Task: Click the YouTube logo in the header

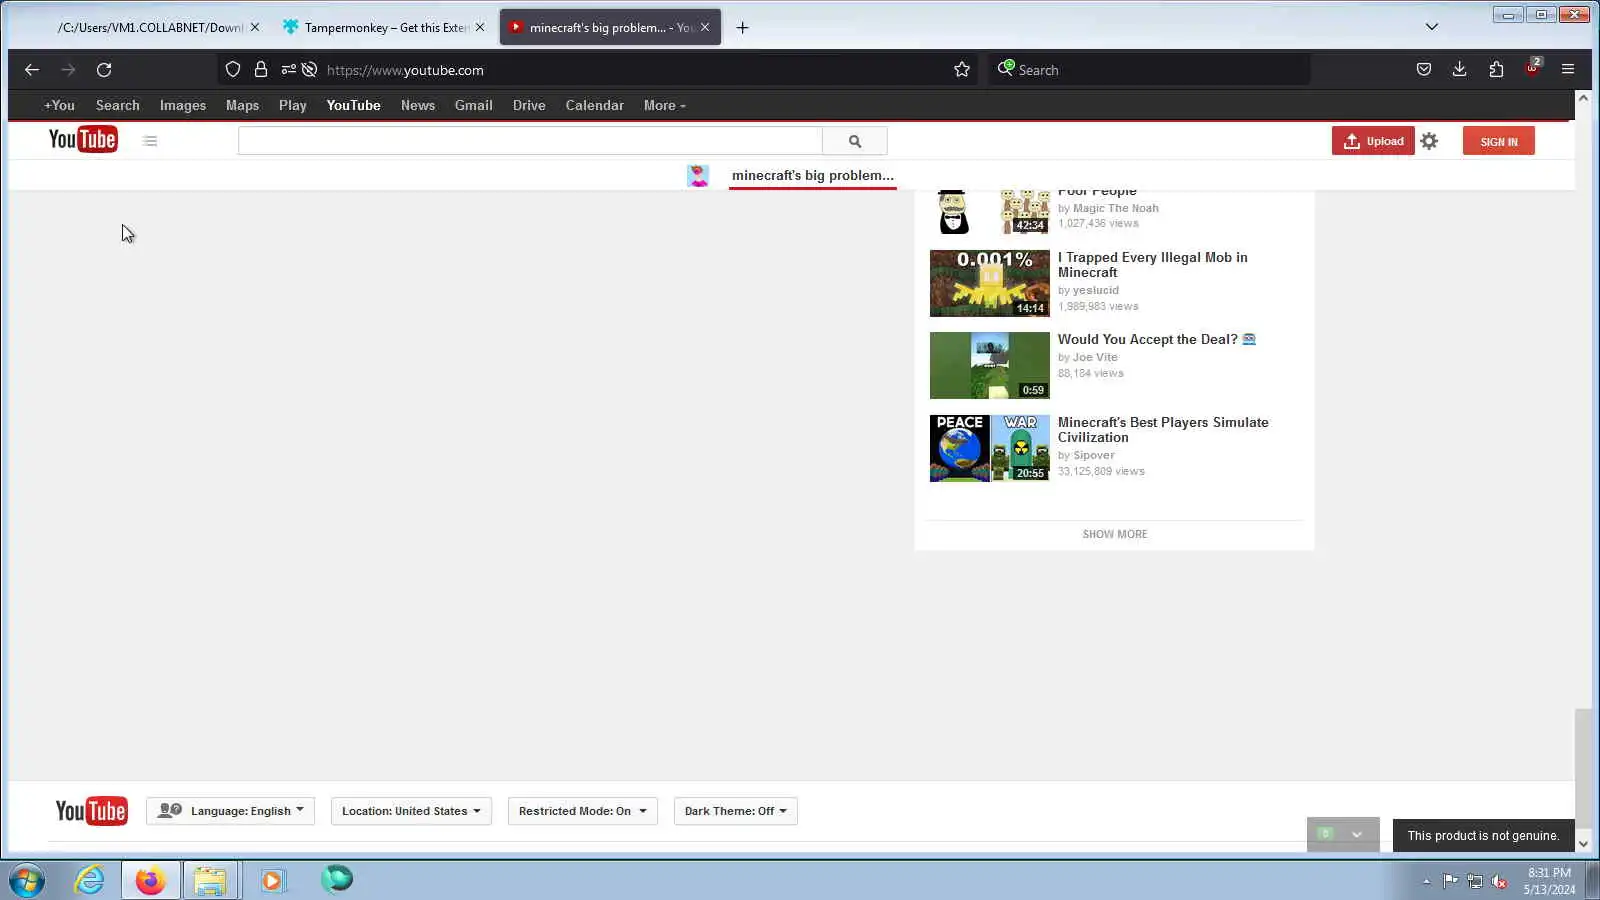Action: 83,140
